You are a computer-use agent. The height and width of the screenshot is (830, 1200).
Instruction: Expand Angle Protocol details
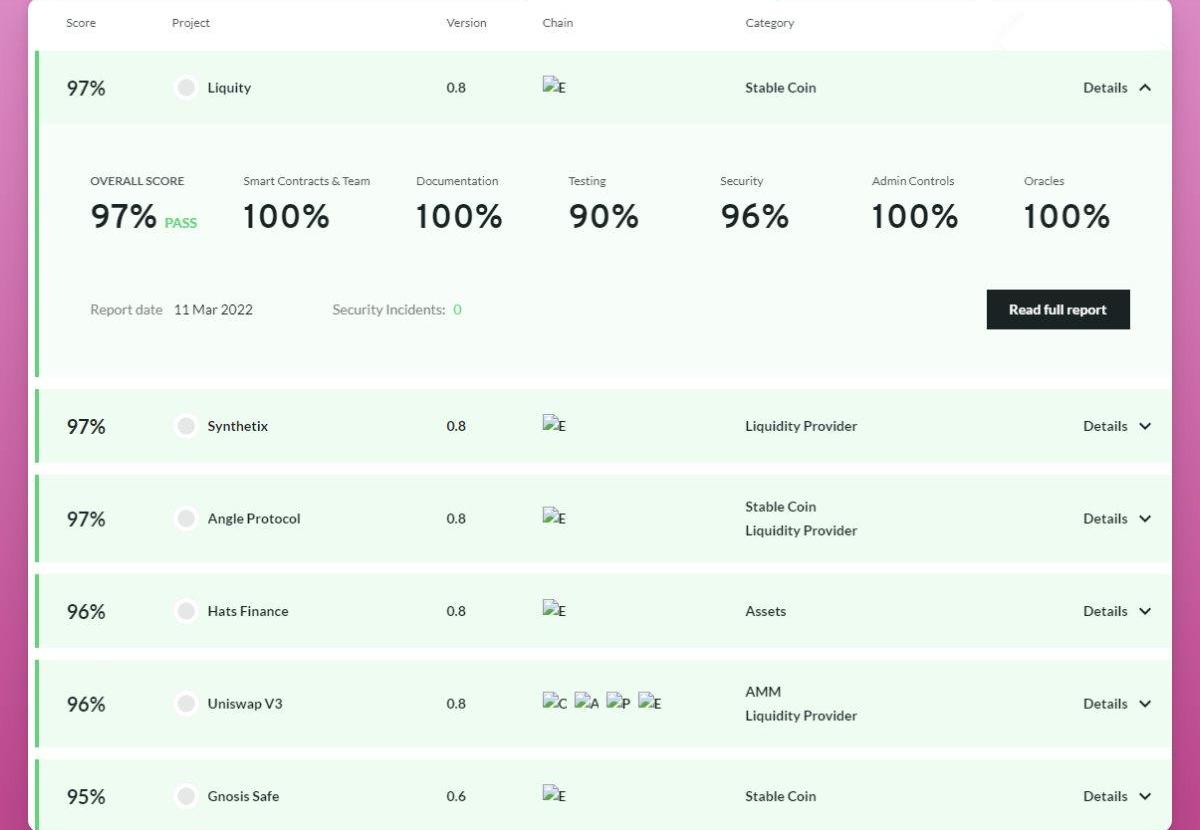(1117, 519)
